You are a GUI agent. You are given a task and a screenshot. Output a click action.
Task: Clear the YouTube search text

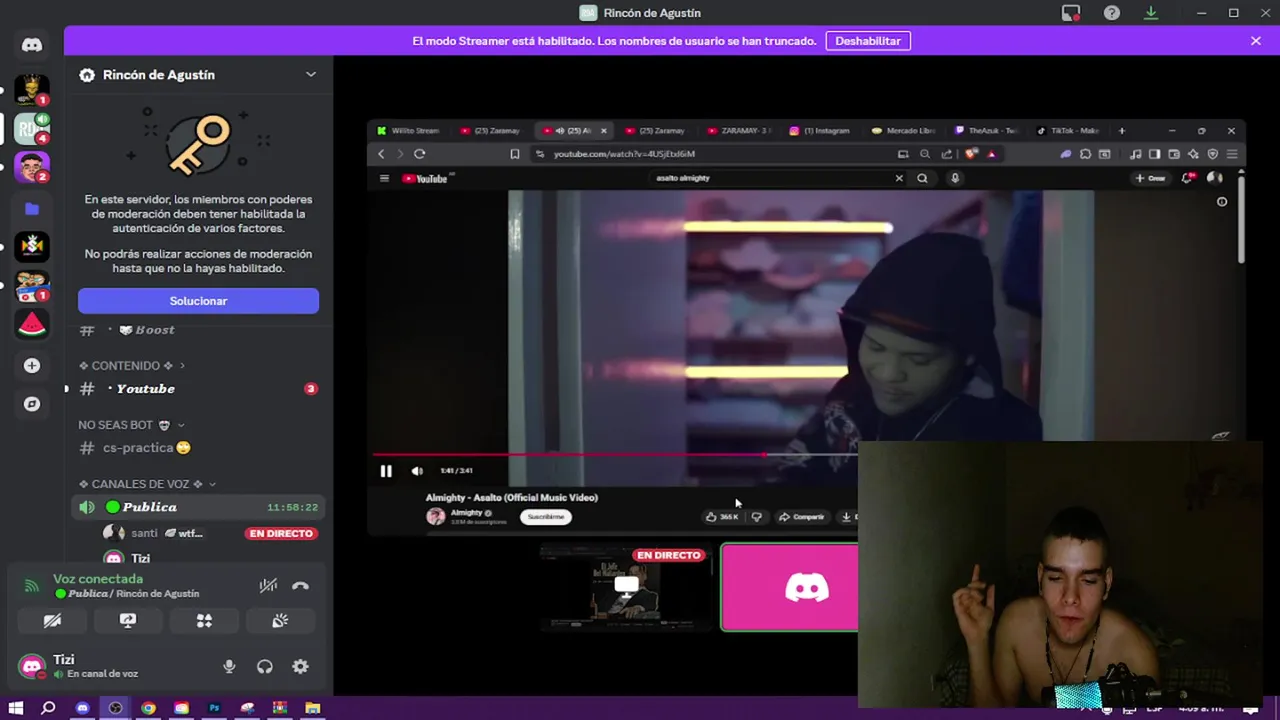pyautogui.click(x=899, y=178)
